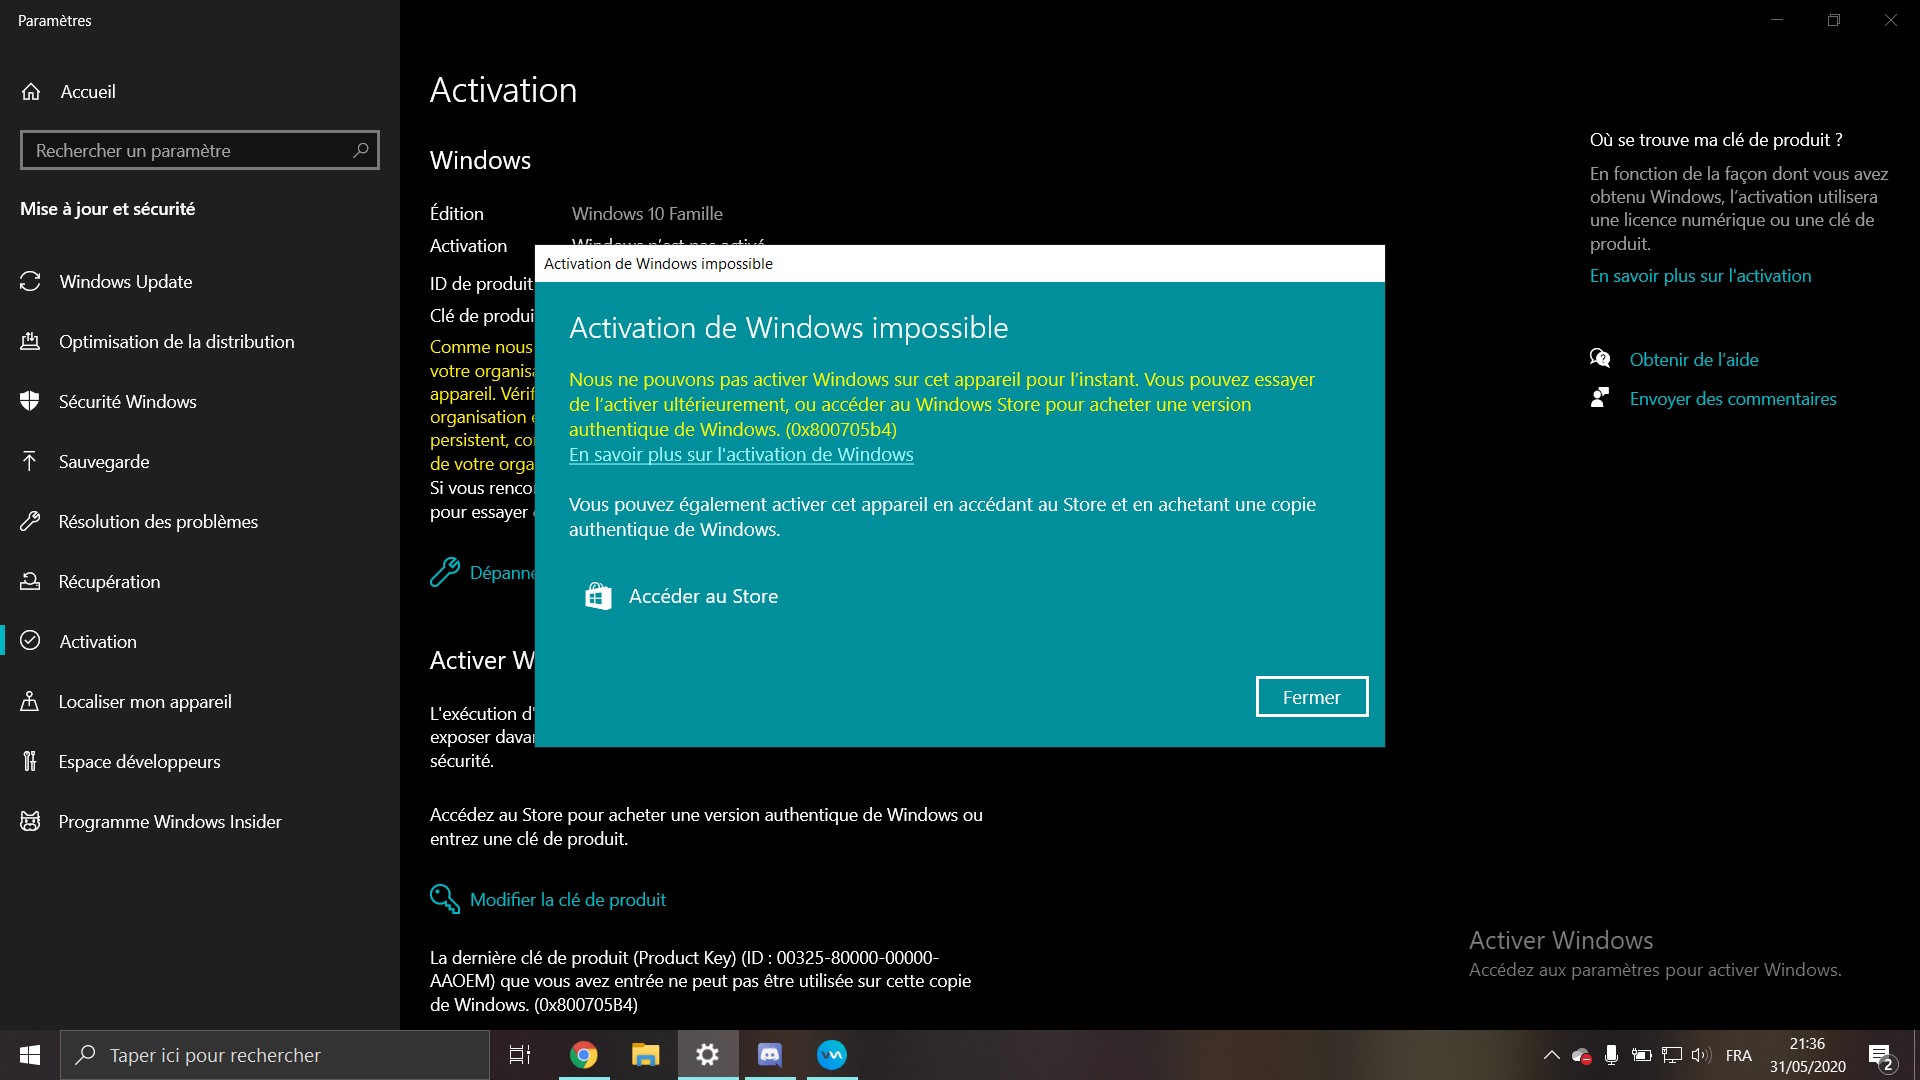The height and width of the screenshot is (1080, 1920).
Task: Open Discord from the taskbar
Action: pos(769,1055)
